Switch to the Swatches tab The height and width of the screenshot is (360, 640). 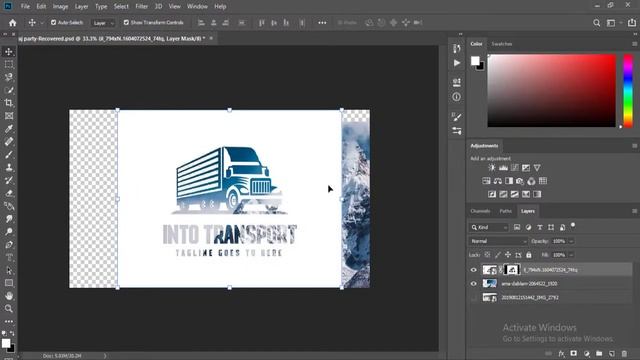[502, 44]
